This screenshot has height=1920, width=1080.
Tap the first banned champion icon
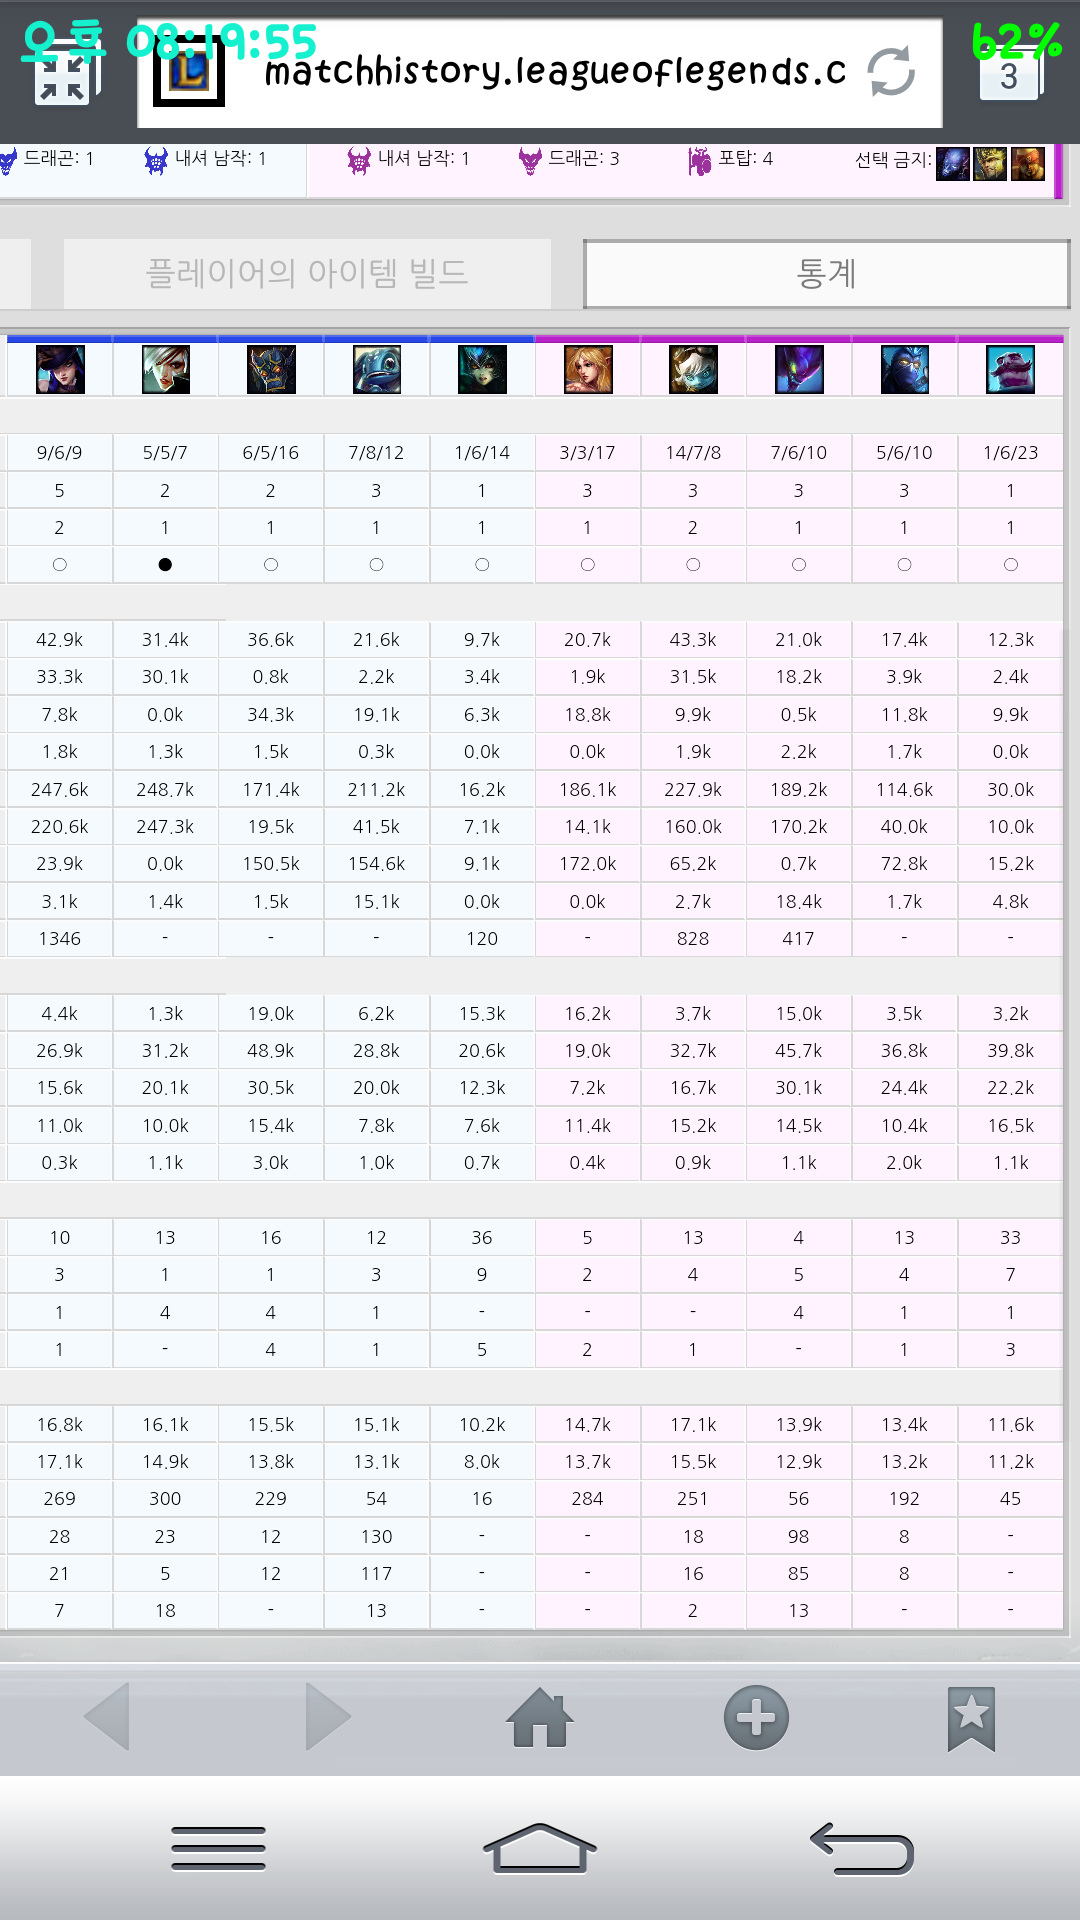[952, 163]
